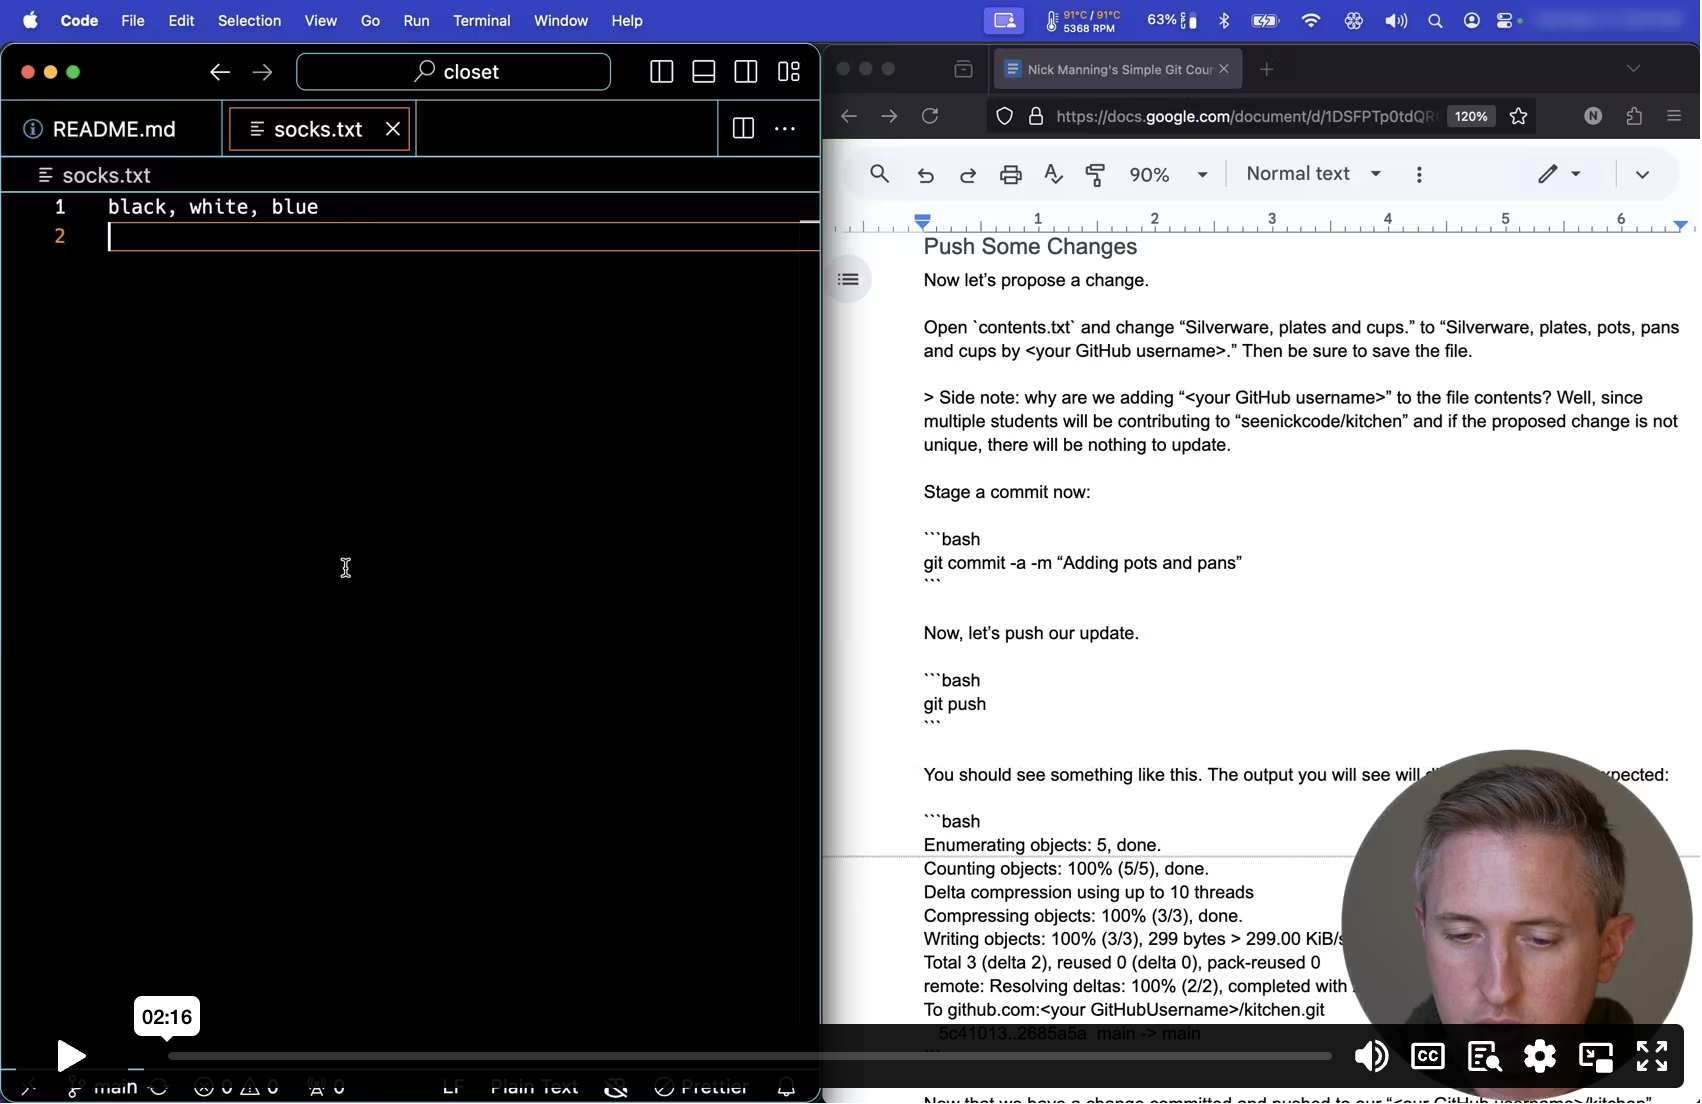Seek on the video progress bar

point(750,1056)
